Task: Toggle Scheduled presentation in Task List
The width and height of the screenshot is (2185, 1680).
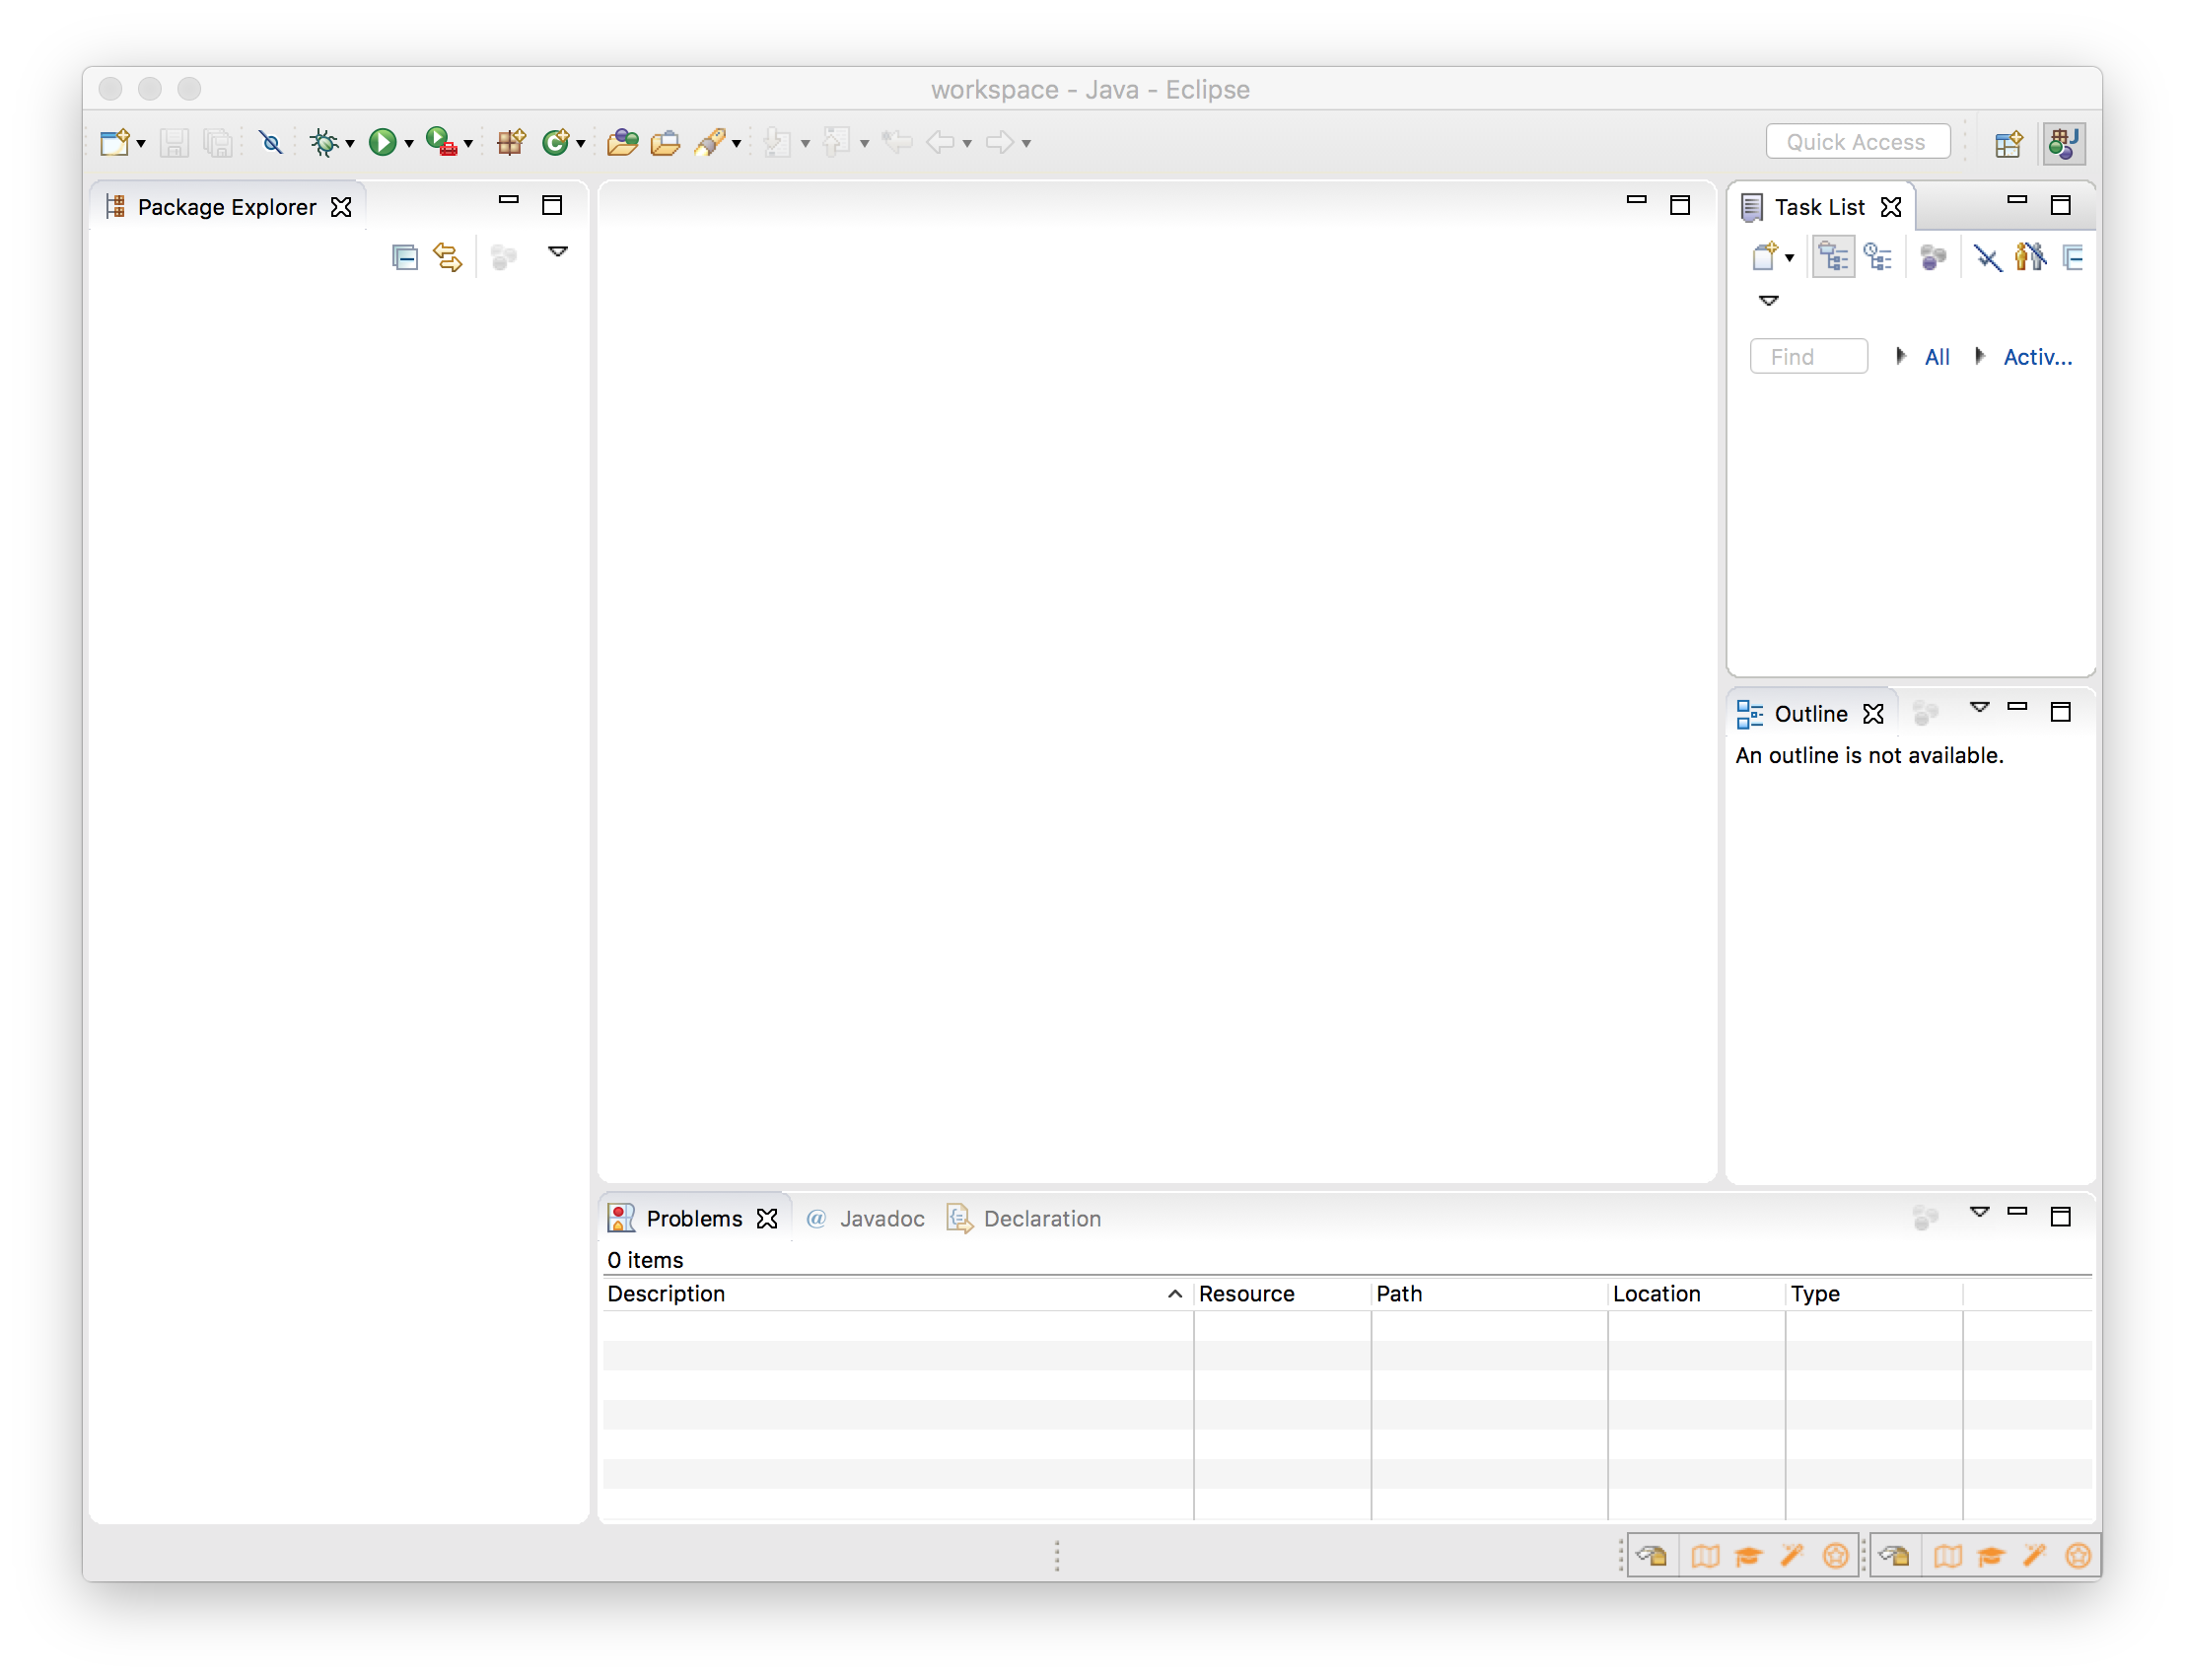Action: coord(1877,257)
